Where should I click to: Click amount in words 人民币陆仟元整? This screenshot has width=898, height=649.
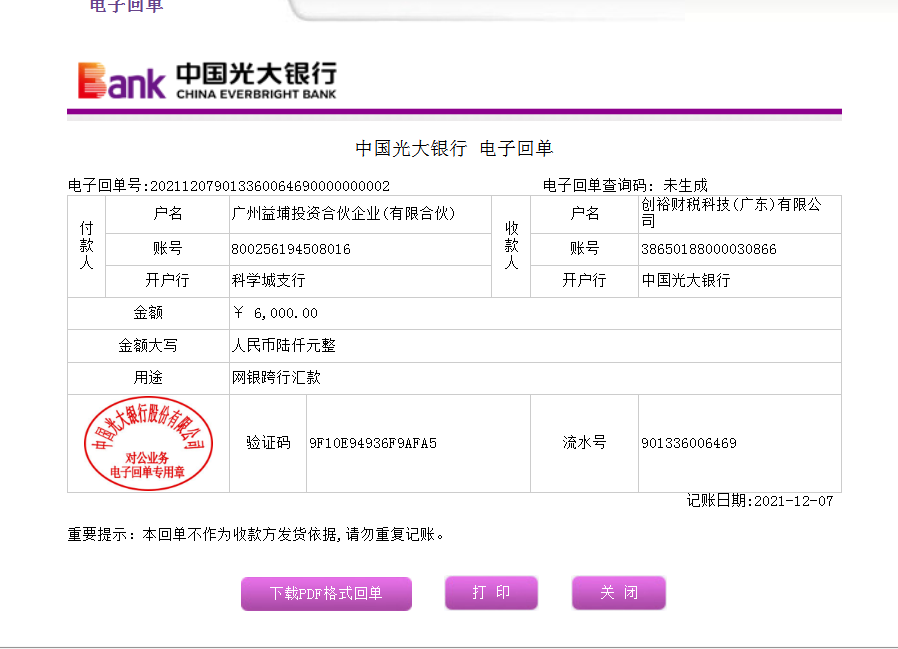coord(283,345)
